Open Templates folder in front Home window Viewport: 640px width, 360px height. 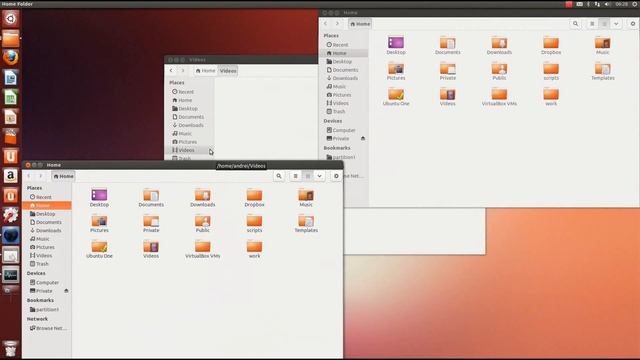coord(306,223)
